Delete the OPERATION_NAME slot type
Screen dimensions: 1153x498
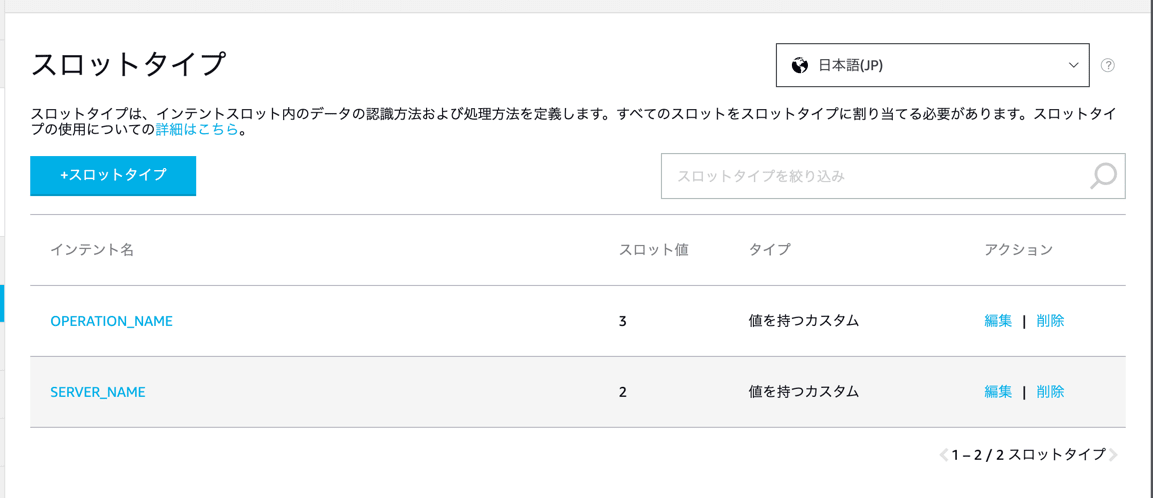coord(1050,321)
